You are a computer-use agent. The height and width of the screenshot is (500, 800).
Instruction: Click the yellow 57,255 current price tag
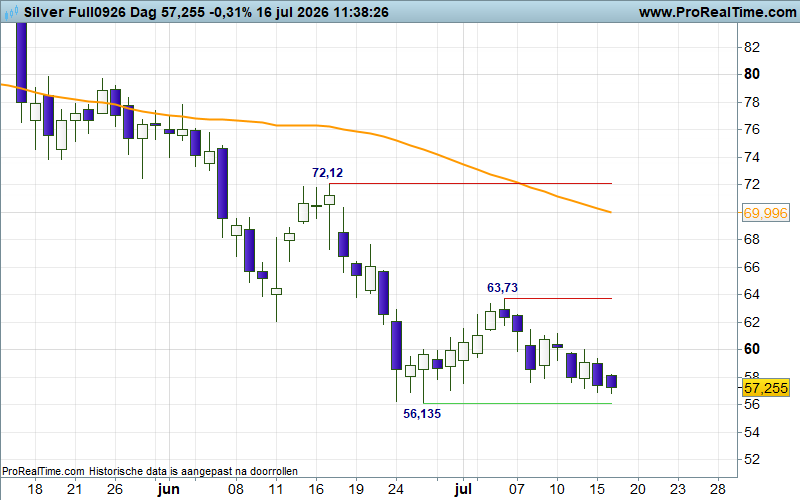765,388
